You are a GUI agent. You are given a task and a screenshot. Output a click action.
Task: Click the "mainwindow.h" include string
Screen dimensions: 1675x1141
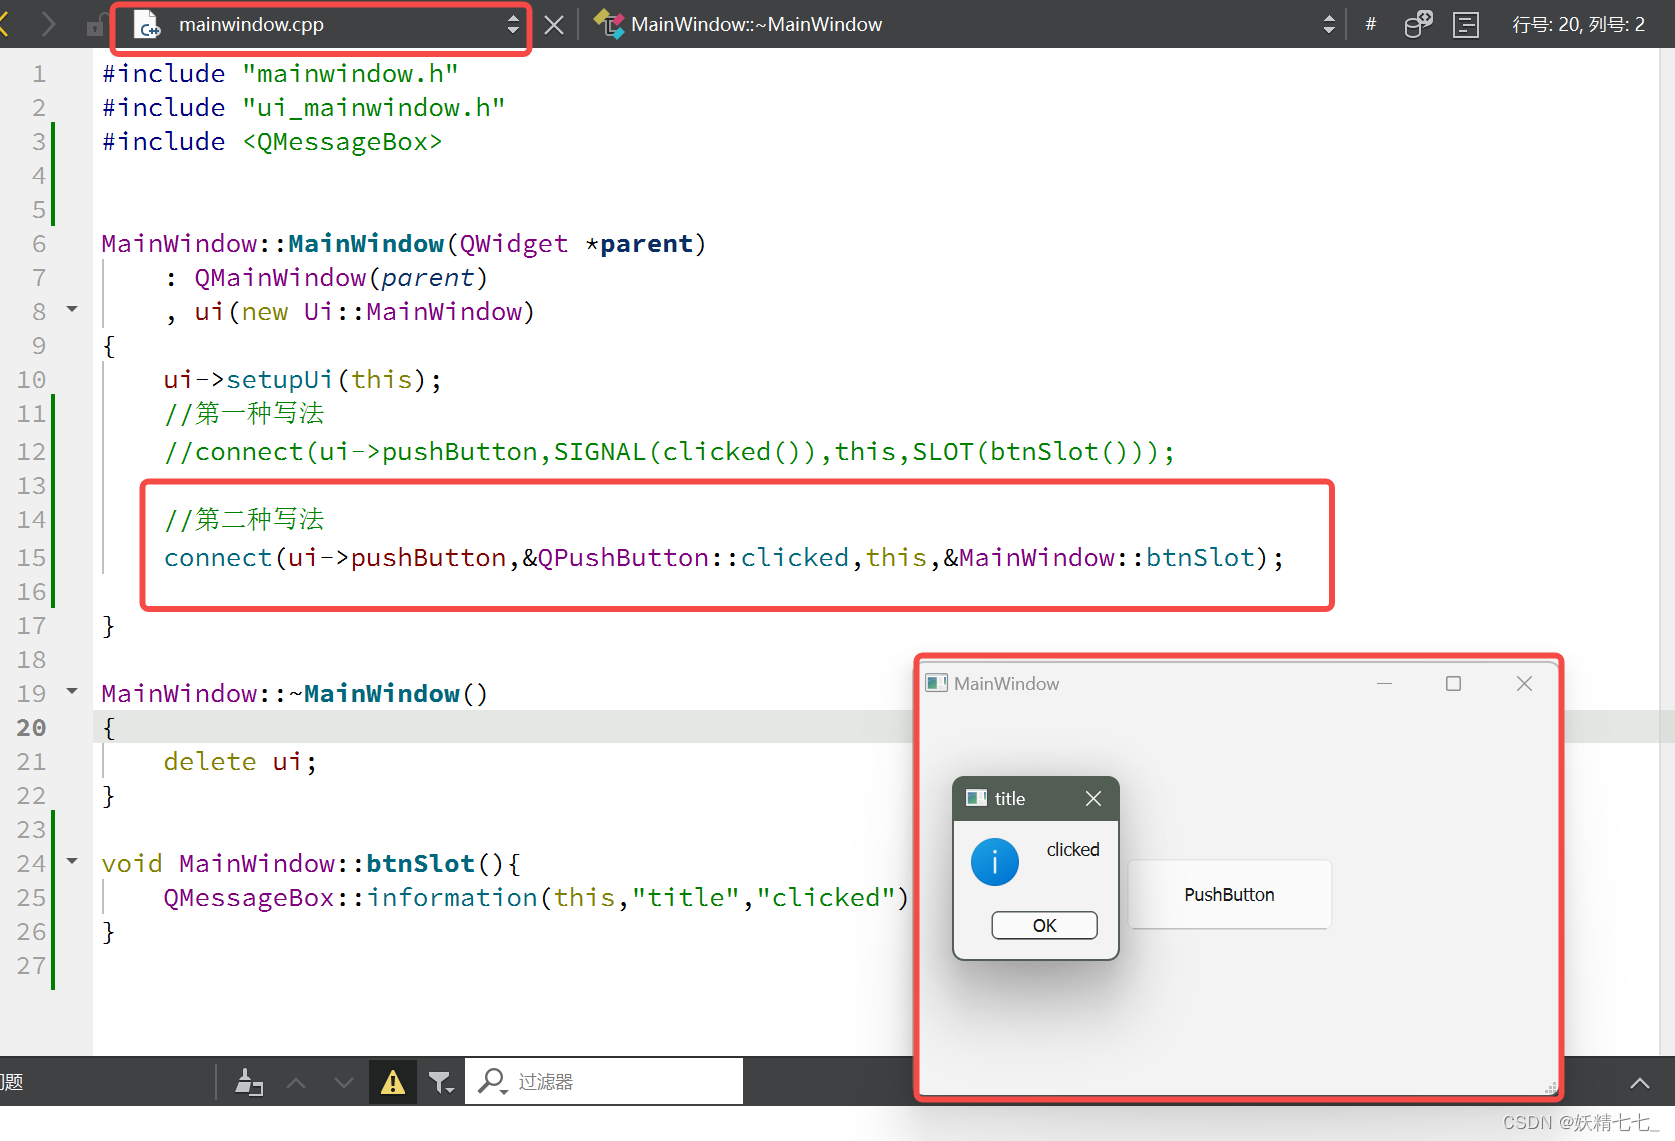pos(350,73)
